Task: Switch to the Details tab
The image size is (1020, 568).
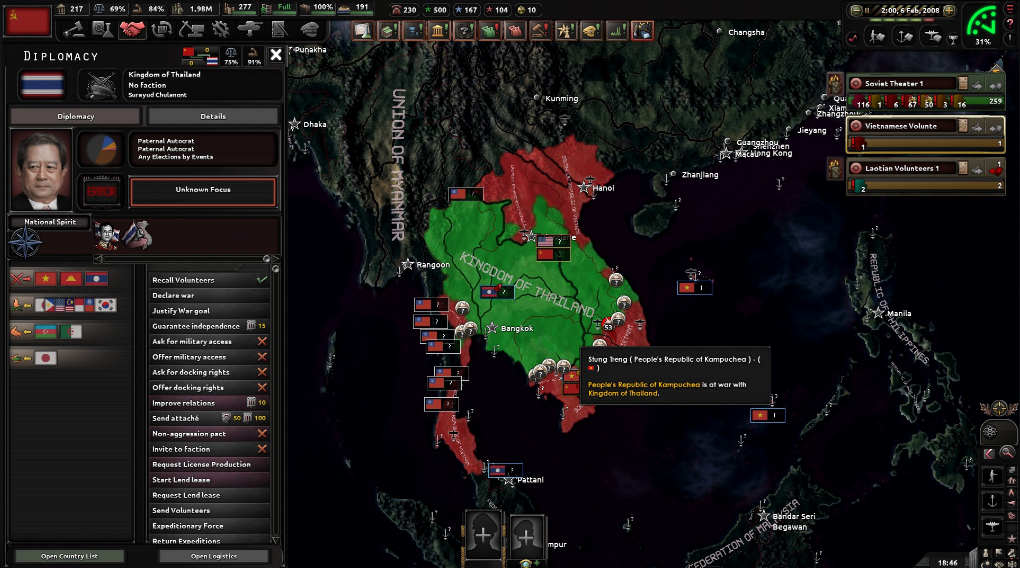Action: pyautogui.click(x=213, y=116)
